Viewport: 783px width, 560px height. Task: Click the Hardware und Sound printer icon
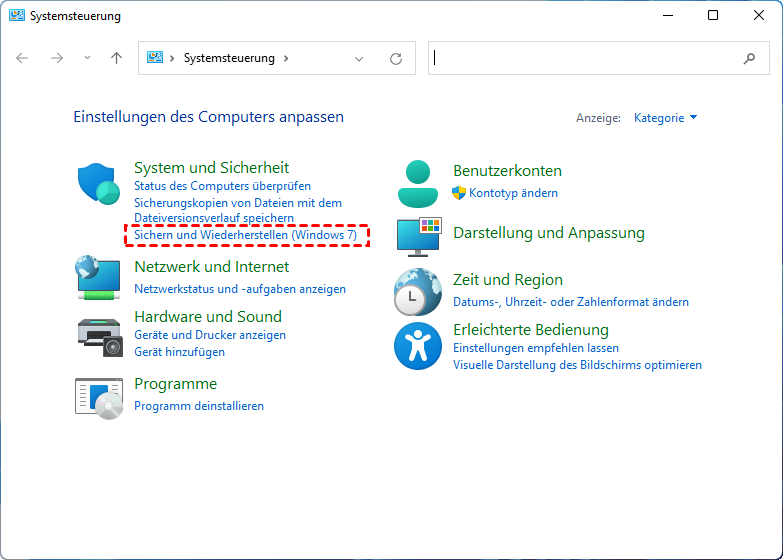(98, 330)
